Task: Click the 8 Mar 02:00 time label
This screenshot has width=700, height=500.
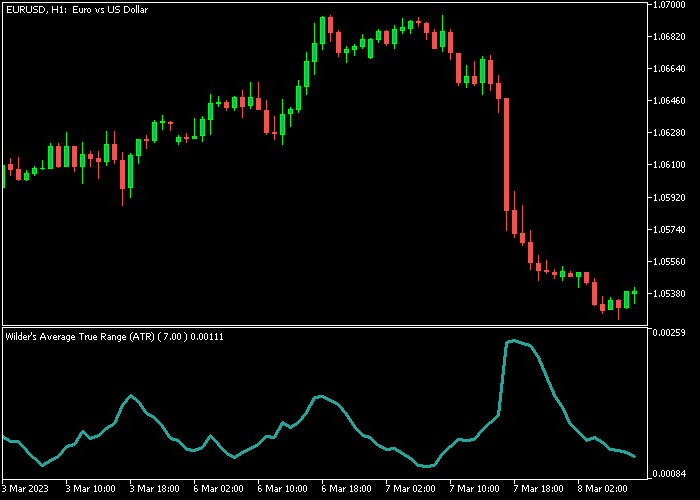Action: point(603,489)
